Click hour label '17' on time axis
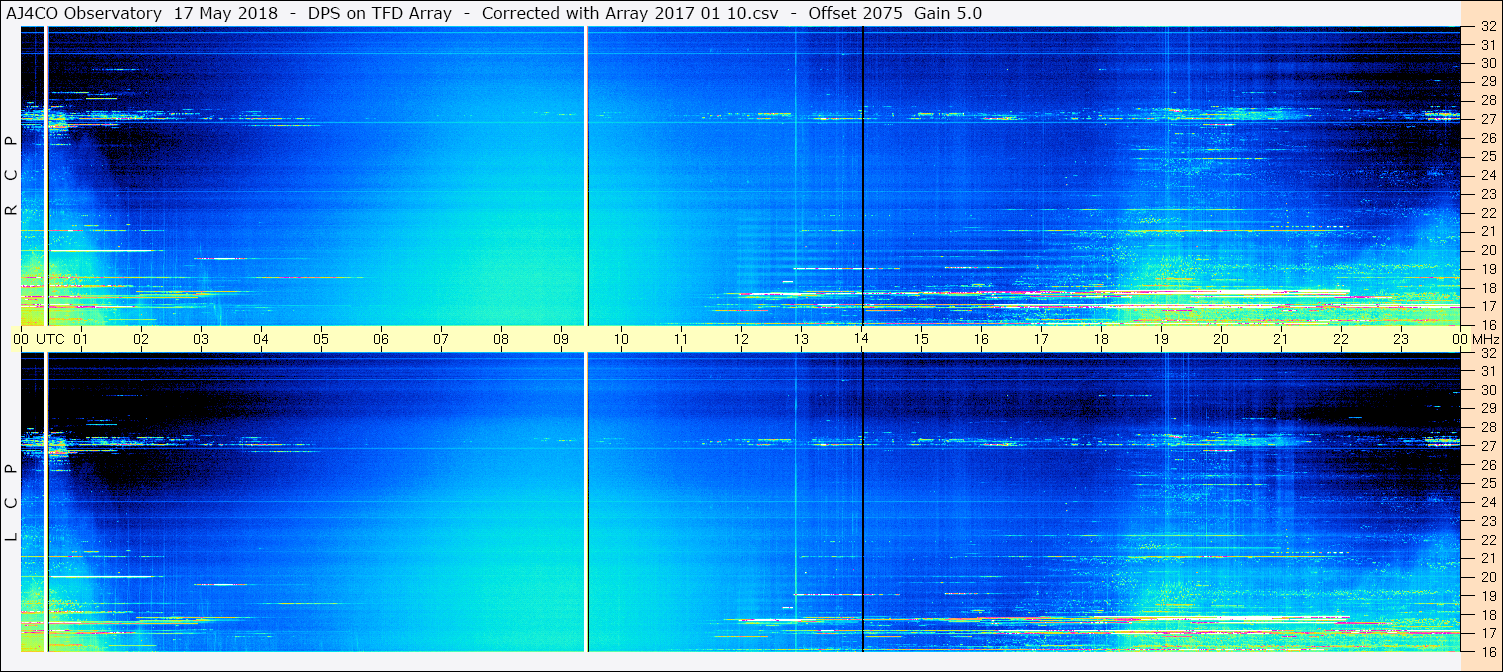This screenshot has width=1503, height=672. (1041, 339)
